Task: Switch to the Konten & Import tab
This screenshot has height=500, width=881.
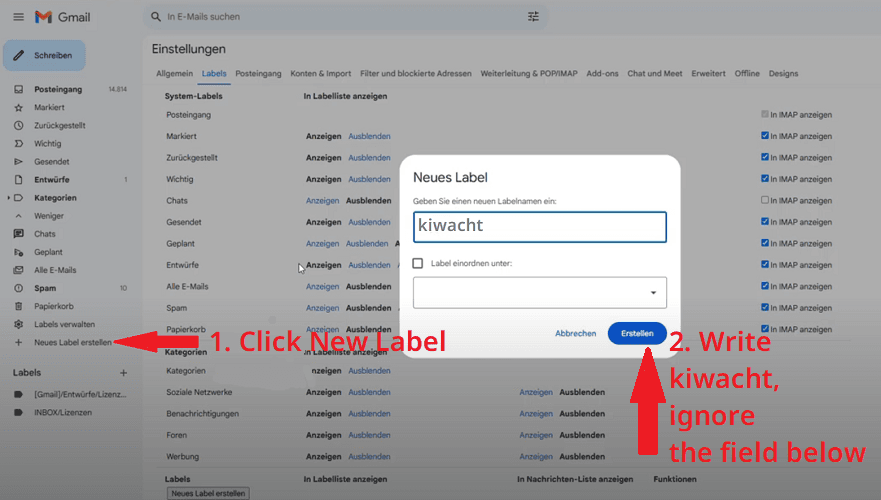Action: 320,74
